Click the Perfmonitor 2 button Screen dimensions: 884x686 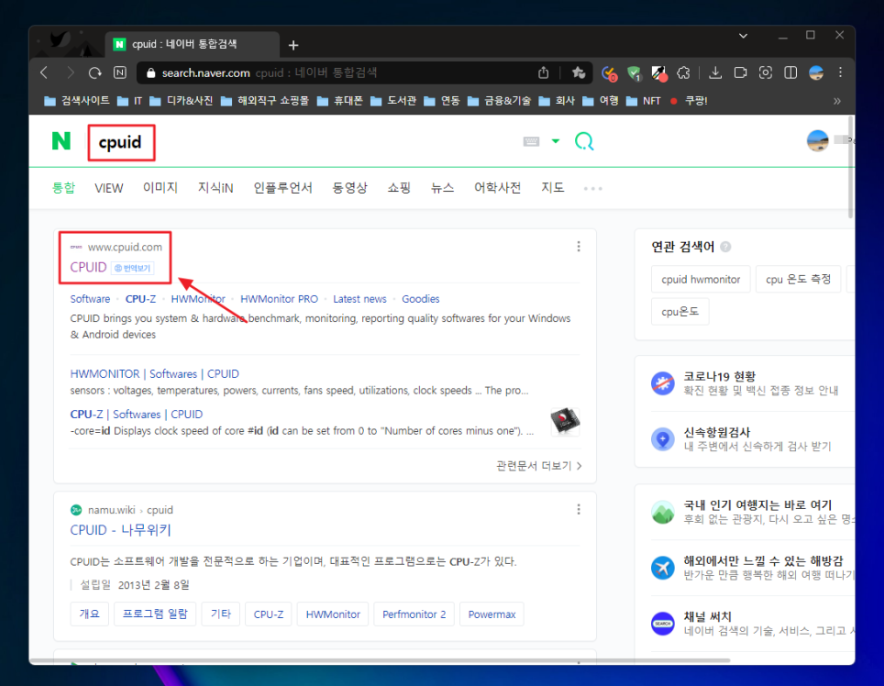coord(414,614)
